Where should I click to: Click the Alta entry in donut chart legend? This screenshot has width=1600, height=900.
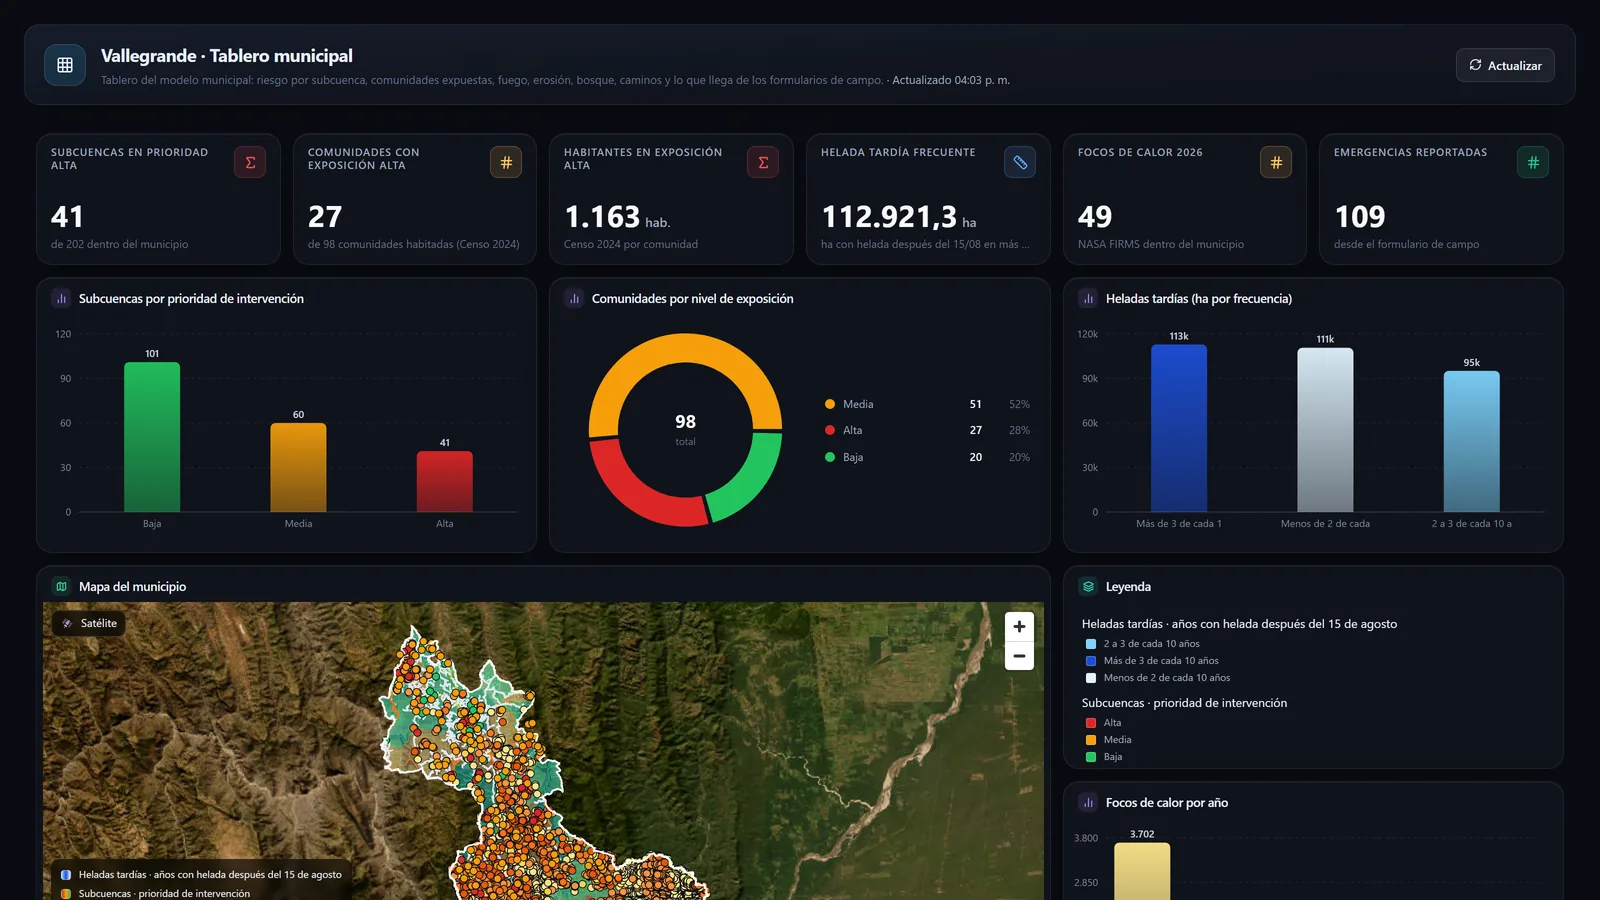[x=927, y=430]
